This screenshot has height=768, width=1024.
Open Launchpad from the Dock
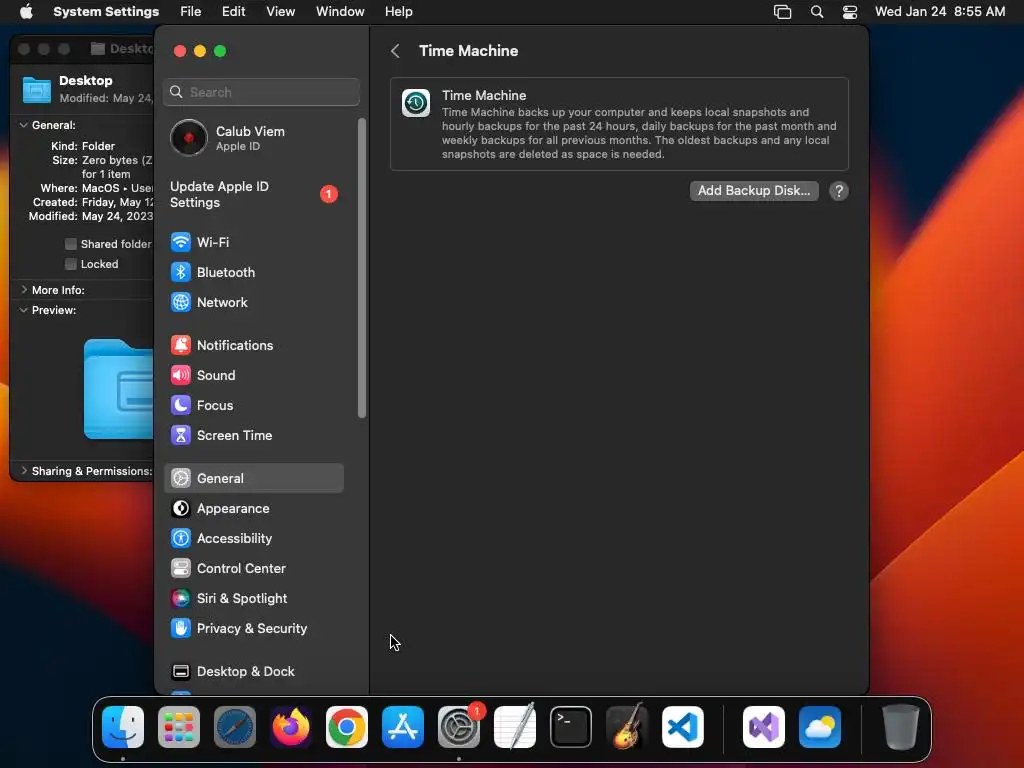point(179,727)
